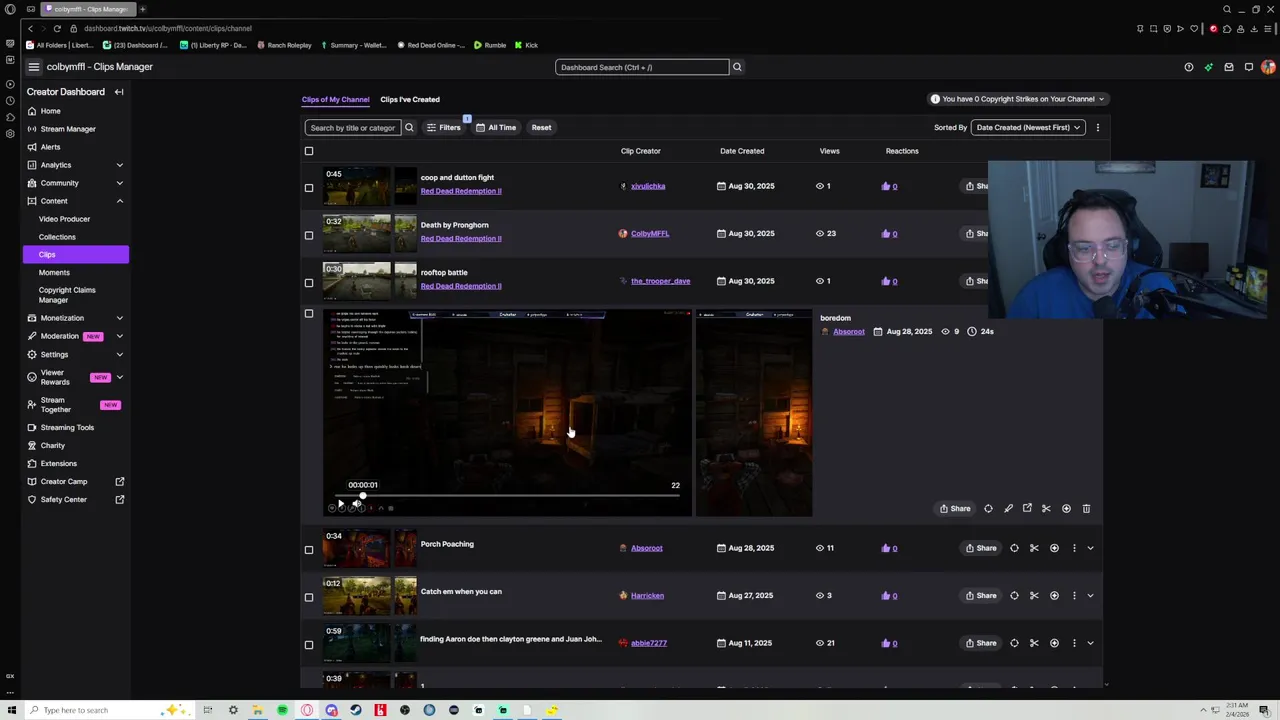Collapse the Content sidebar section

[x=119, y=201]
